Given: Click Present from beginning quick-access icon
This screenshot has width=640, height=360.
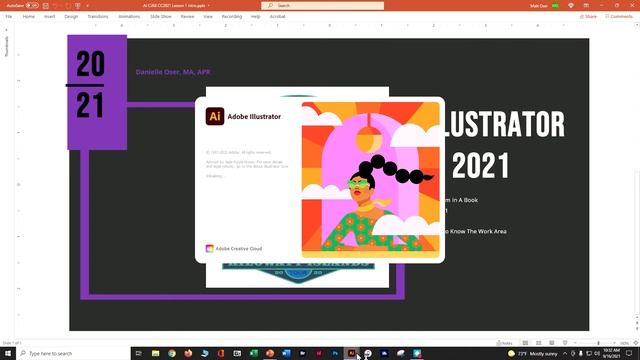Looking at the screenshot, I should (x=78, y=6).
